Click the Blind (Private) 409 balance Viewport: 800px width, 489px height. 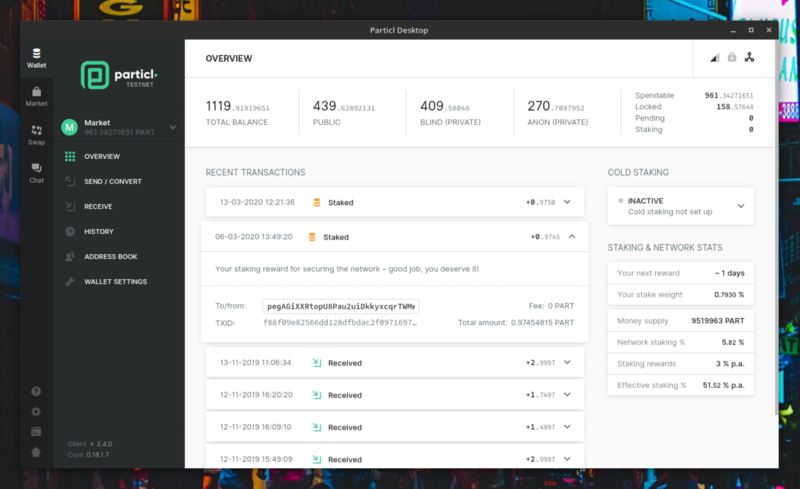(x=444, y=107)
